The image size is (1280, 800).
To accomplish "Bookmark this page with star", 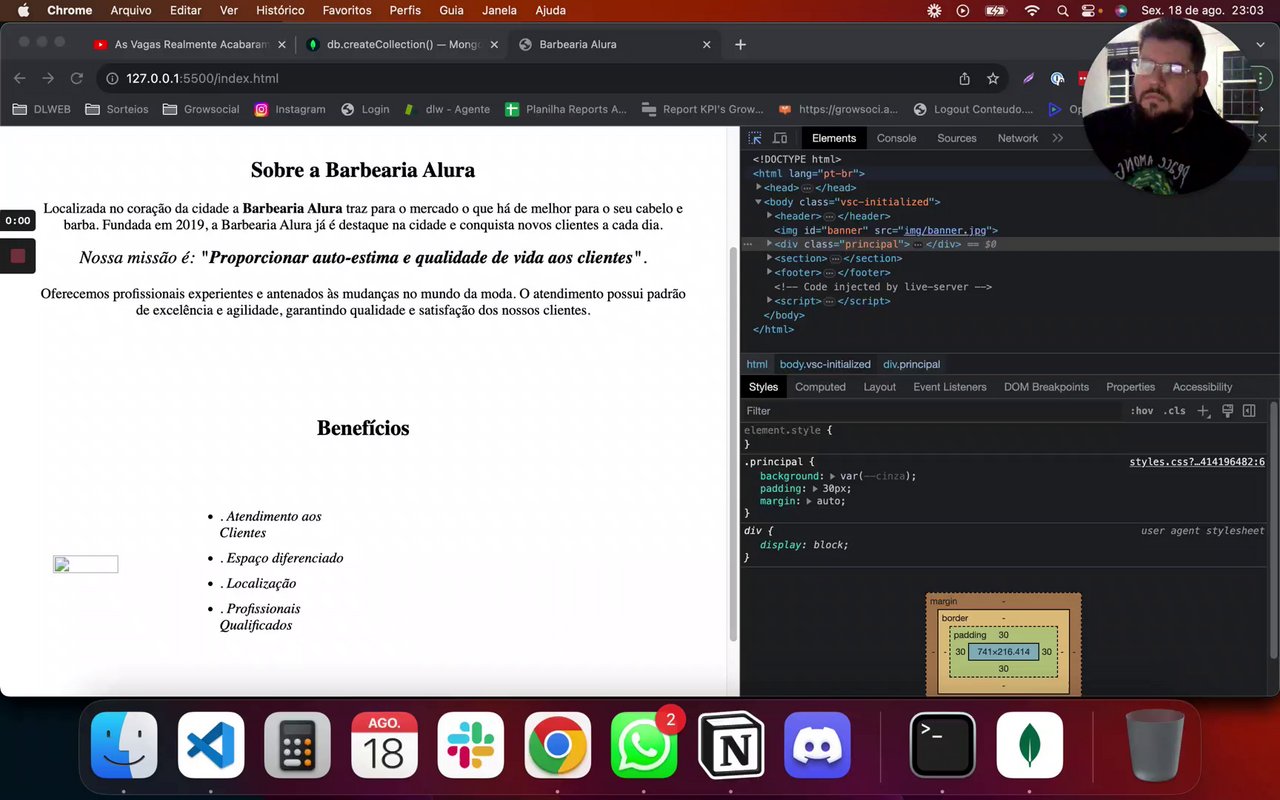I will (993, 78).
